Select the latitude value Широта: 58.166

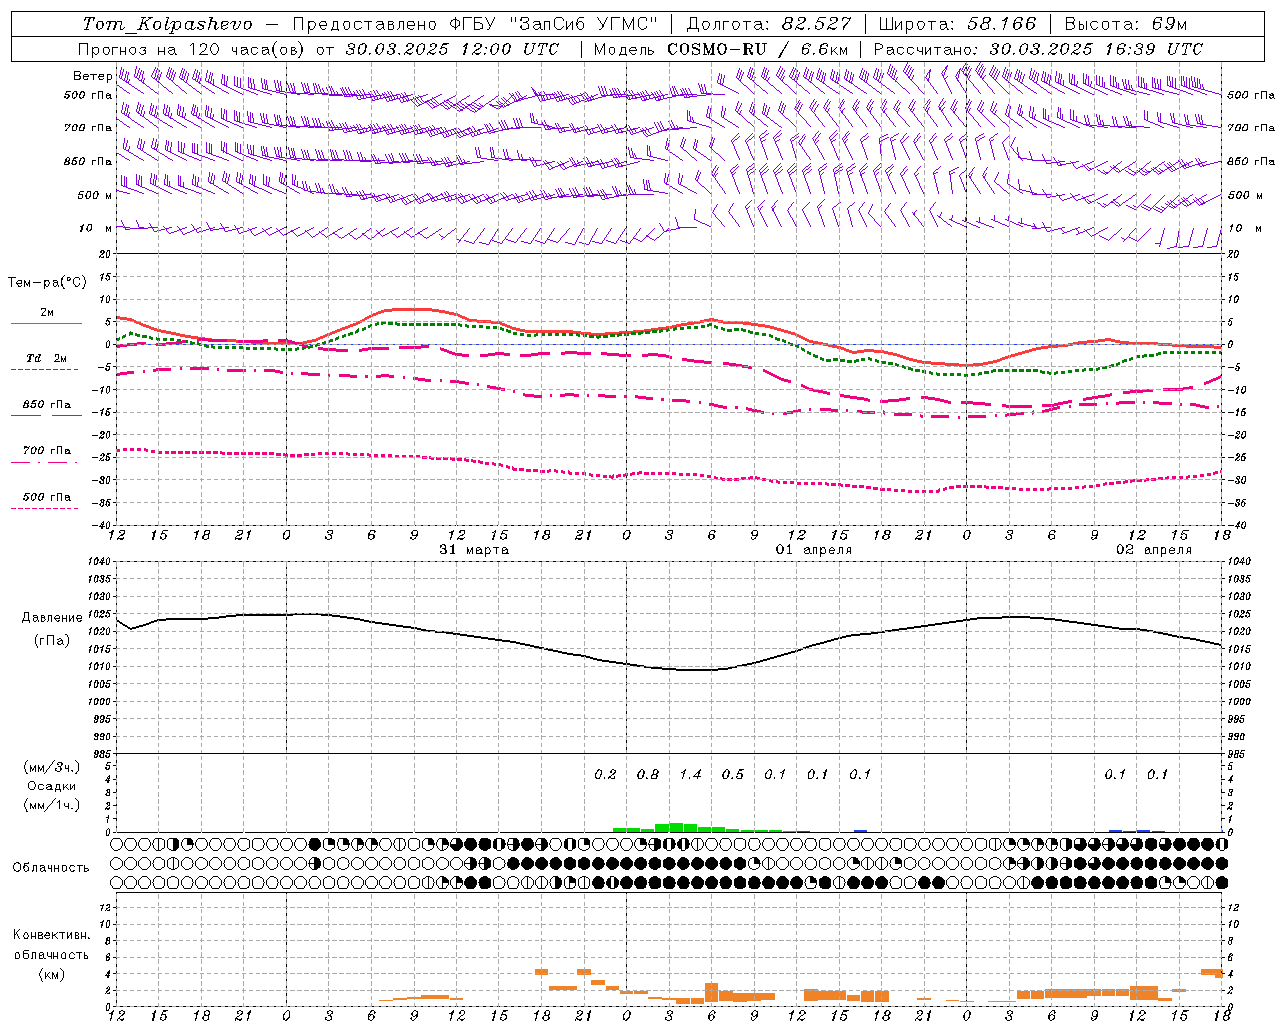tap(958, 24)
